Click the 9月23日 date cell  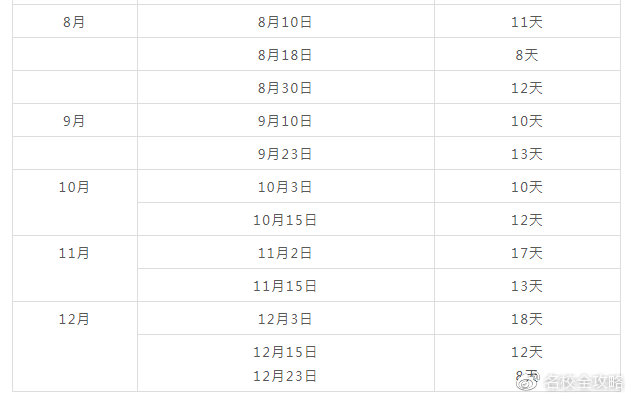(286, 153)
